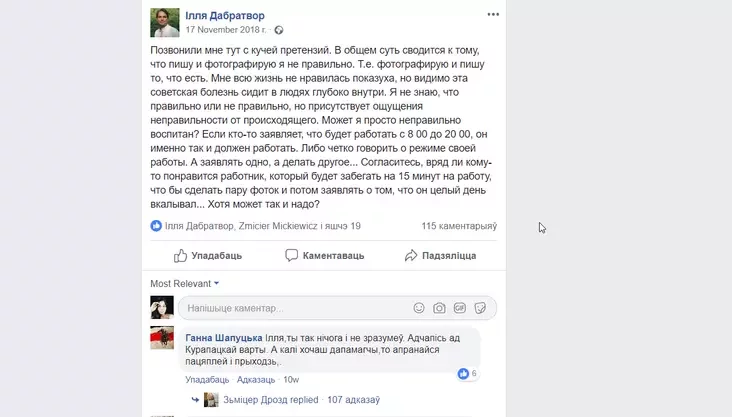
Task: Open the Most Relevant sorting dropdown
Action: 184,284
